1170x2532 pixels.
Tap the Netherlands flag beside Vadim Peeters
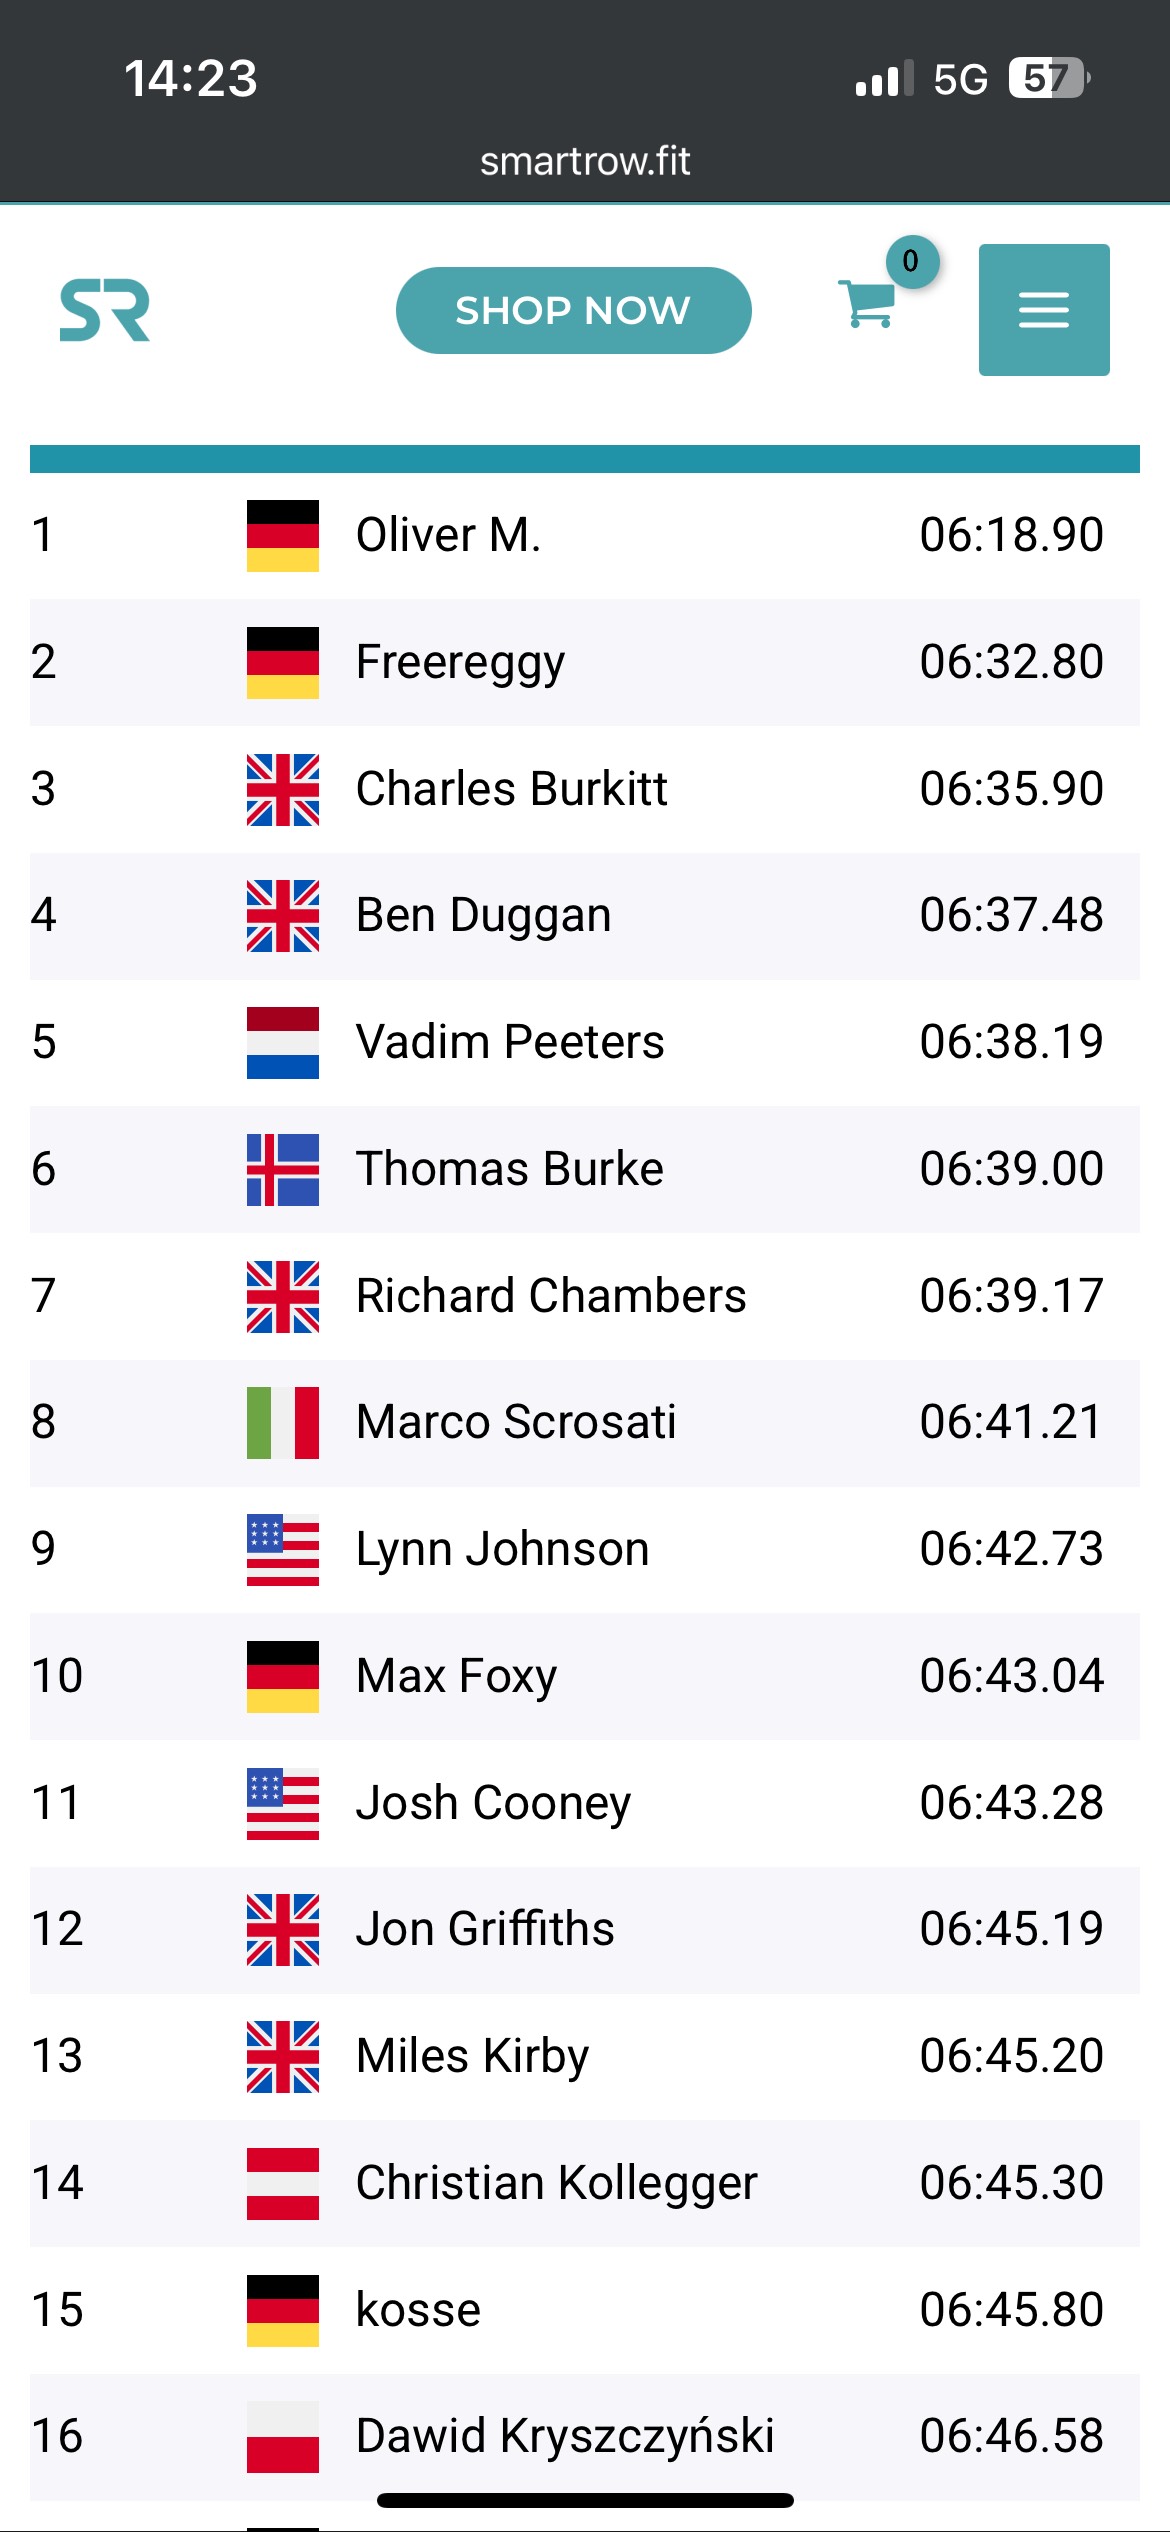(283, 1043)
